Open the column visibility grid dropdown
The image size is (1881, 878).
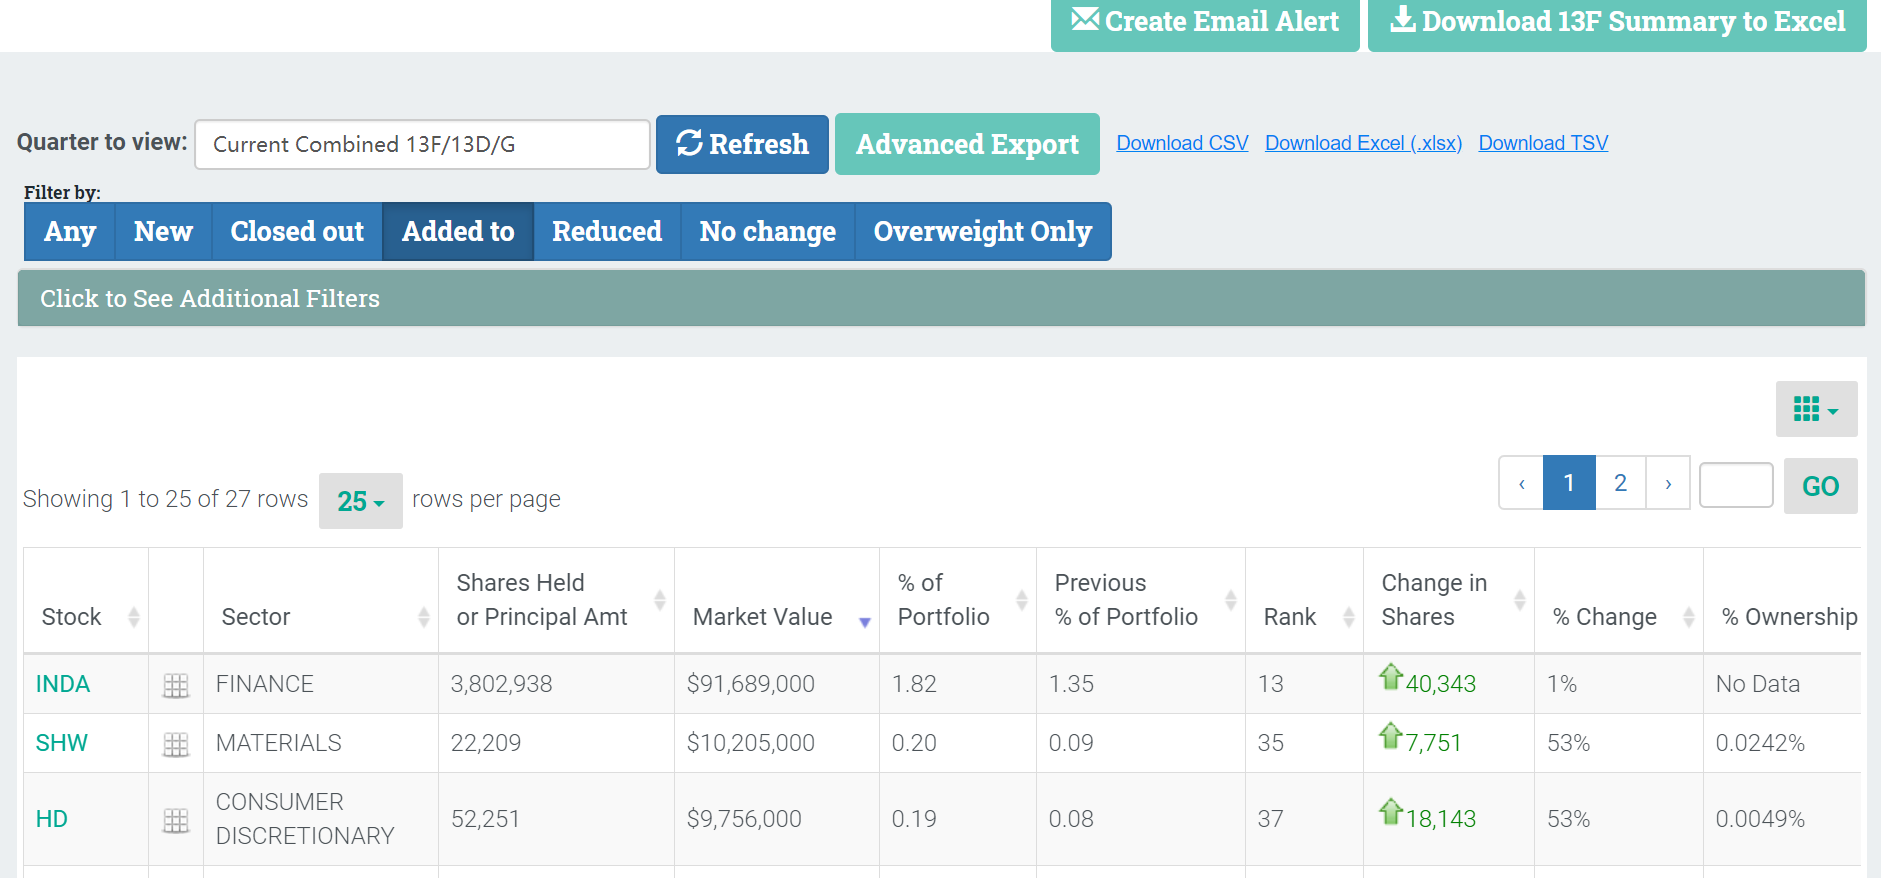1816,409
